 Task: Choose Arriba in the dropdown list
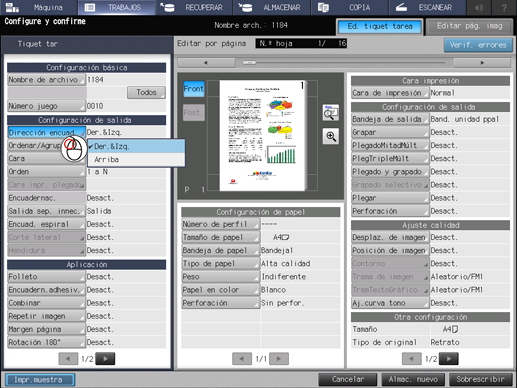pos(136,160)
